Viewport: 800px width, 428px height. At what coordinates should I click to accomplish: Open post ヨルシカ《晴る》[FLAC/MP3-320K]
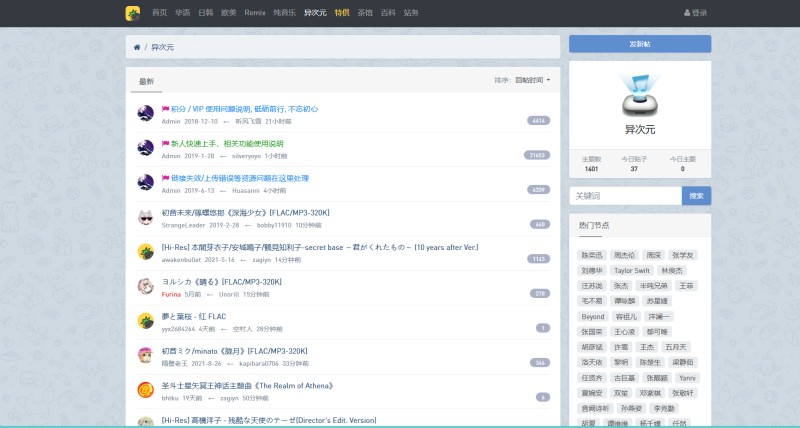click(x=221, y=282)
